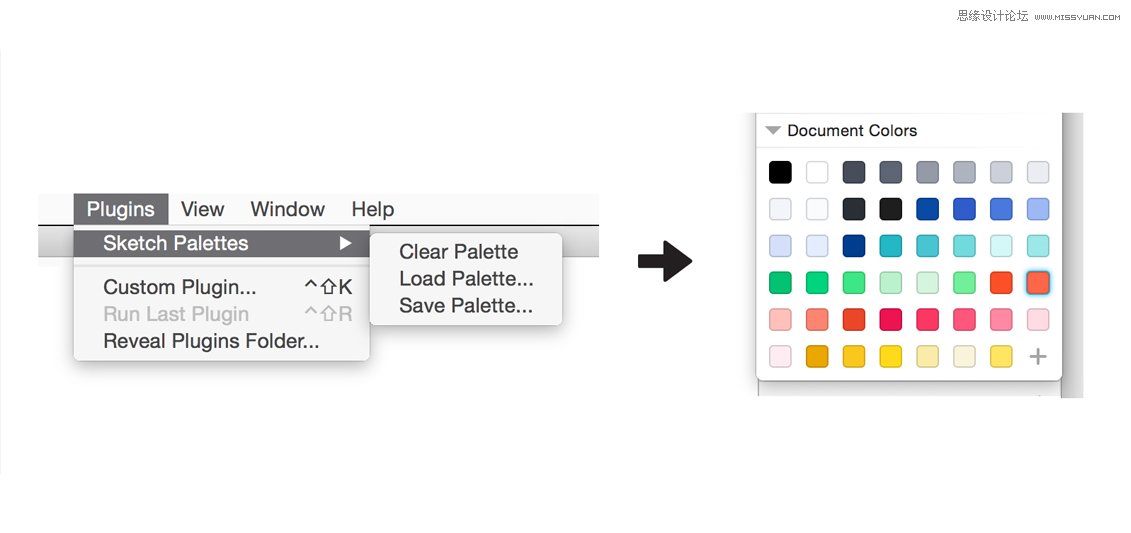Choose the white swatch next to black
The height and width of the screenshot is (533, 1131).
tap(817, 172)
